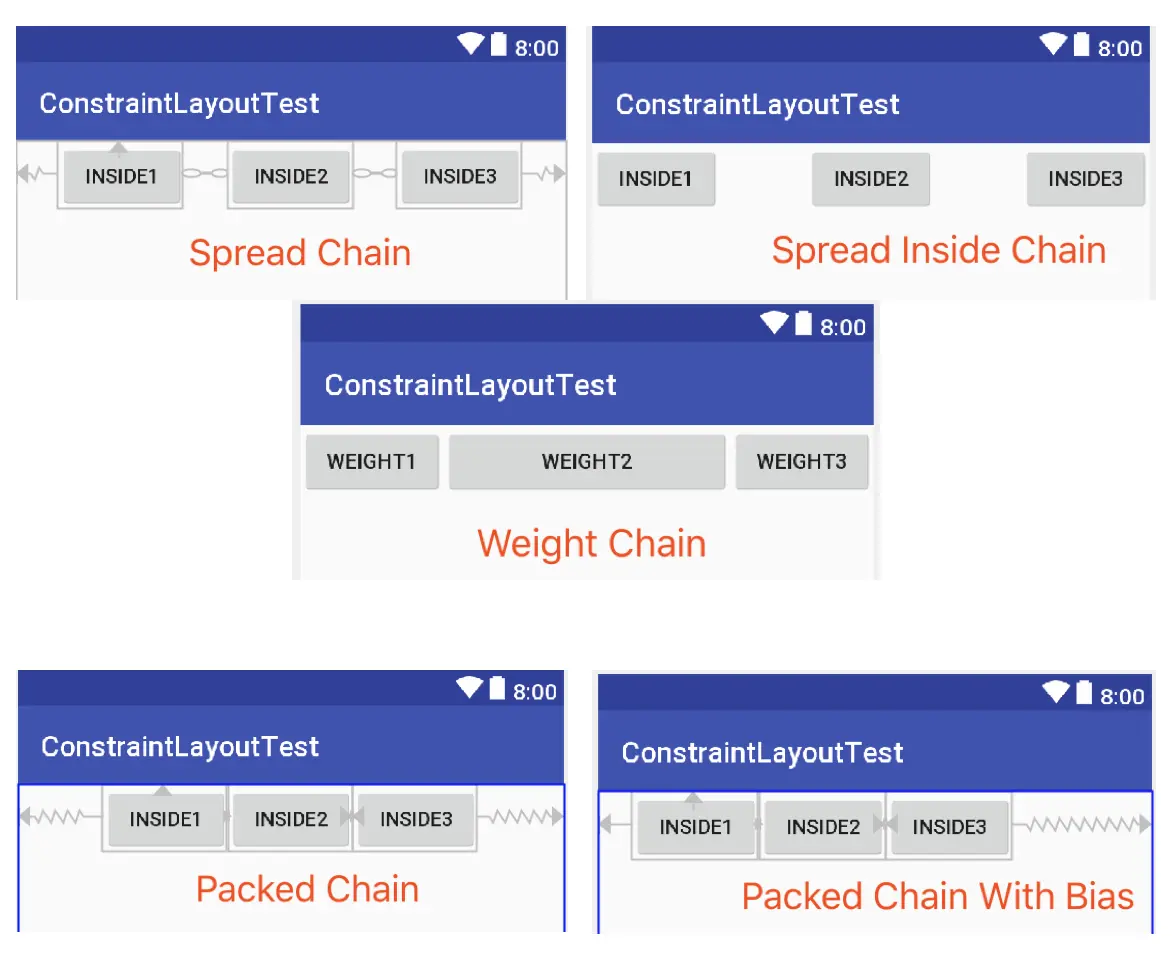Click the orange "Packed Chain With Bias" label
Image resolution: width=1176 pixels, height=958 pixels.
point(937,896)
